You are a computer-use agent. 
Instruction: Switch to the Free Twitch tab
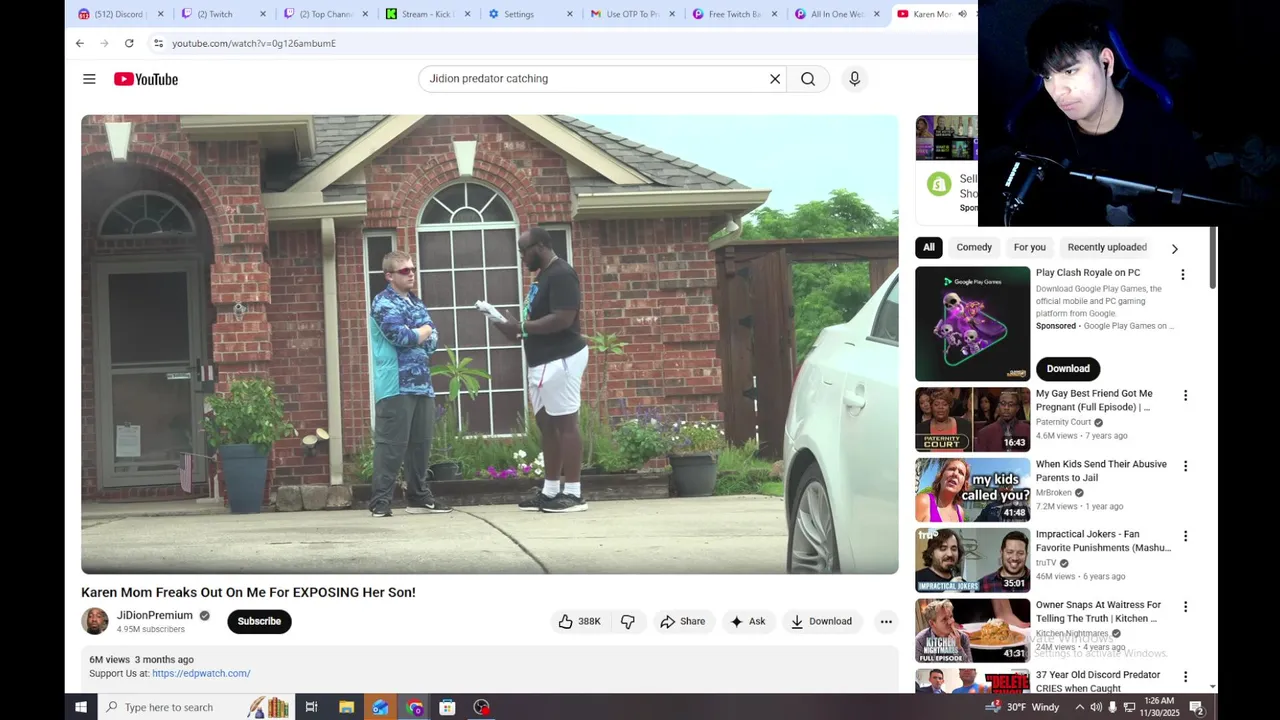(x=733, y=14)
